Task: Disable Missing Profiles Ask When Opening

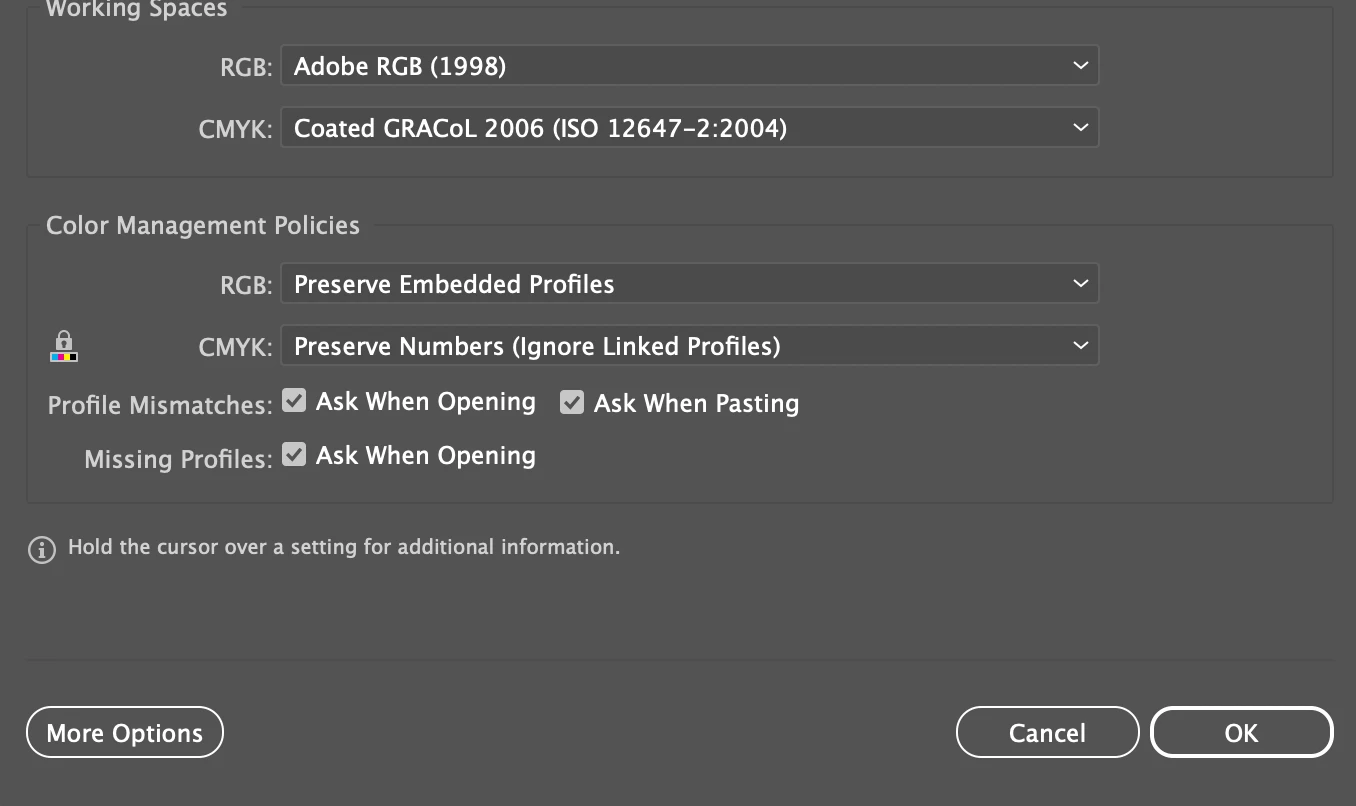Action: tap(294, 455)
